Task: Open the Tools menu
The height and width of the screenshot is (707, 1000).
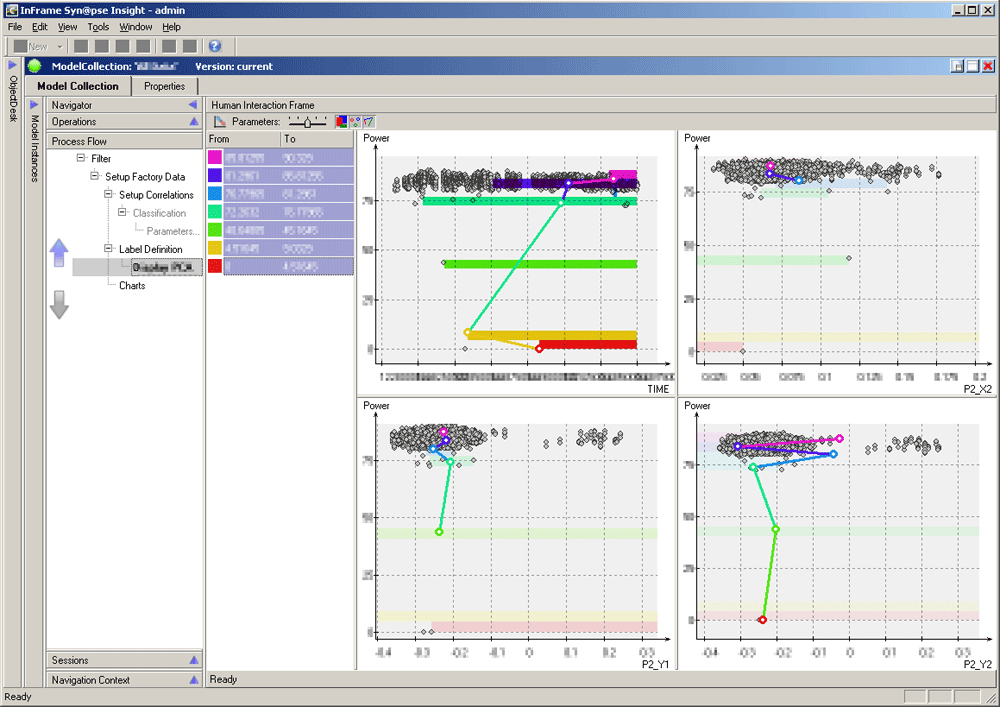Action: (x=98, y=27)
